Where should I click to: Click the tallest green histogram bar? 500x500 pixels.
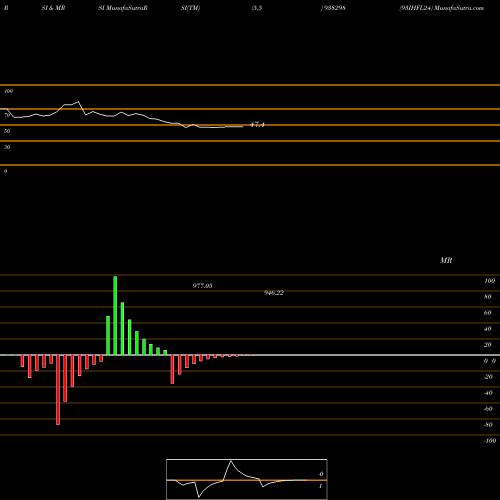(115, 316)
